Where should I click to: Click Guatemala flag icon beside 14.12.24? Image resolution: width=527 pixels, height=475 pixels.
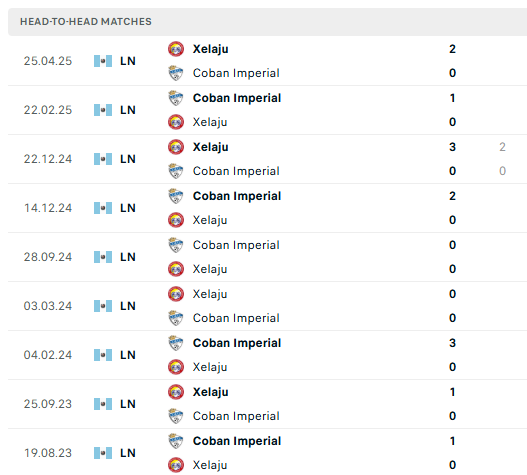pyautogui.click(x=103, y=208)
